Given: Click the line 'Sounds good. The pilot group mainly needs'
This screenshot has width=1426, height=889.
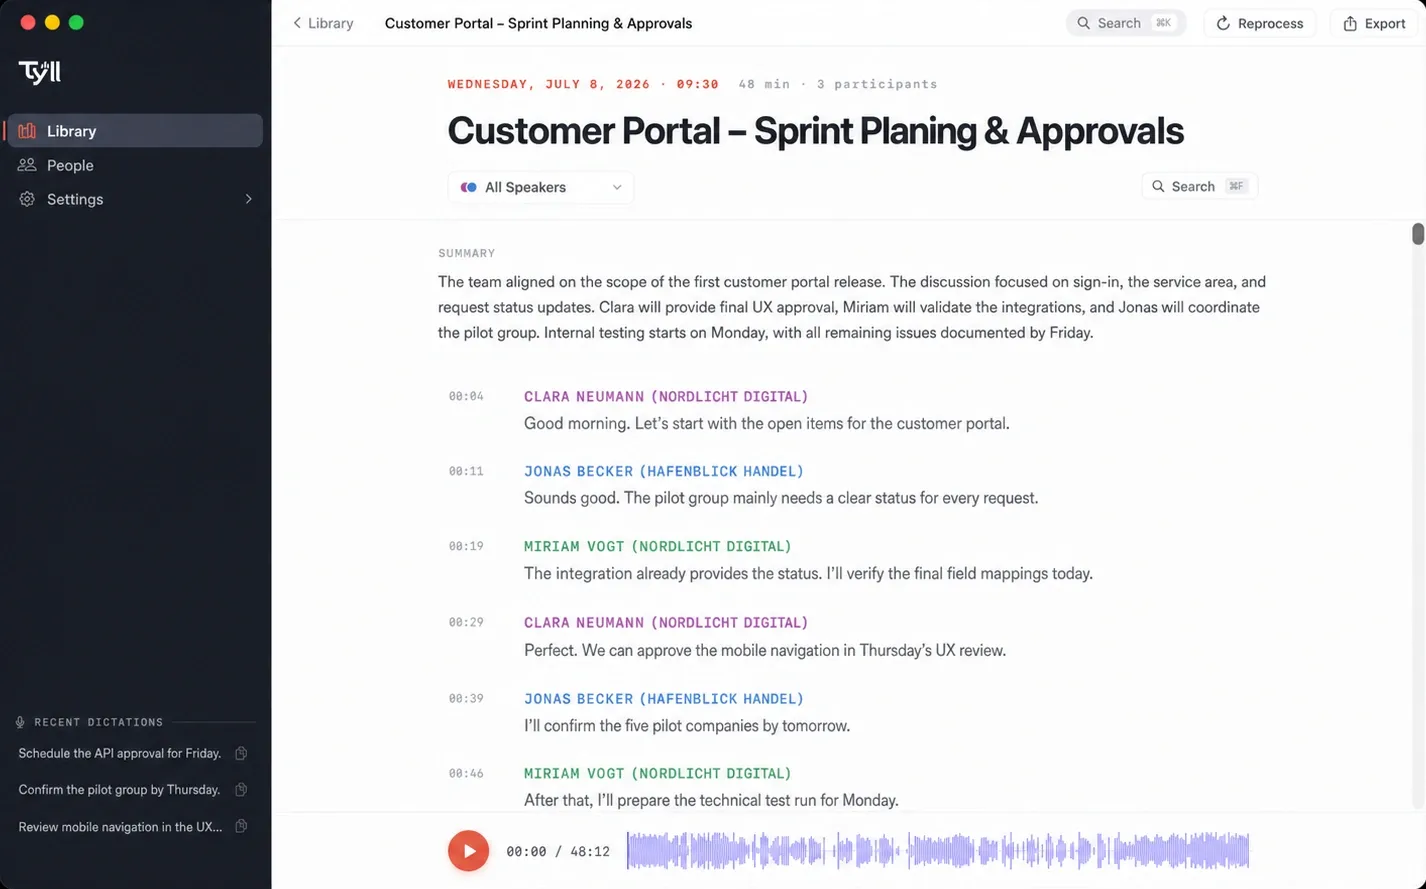Looking at the screenshot, I should click(x=781, y=498).
